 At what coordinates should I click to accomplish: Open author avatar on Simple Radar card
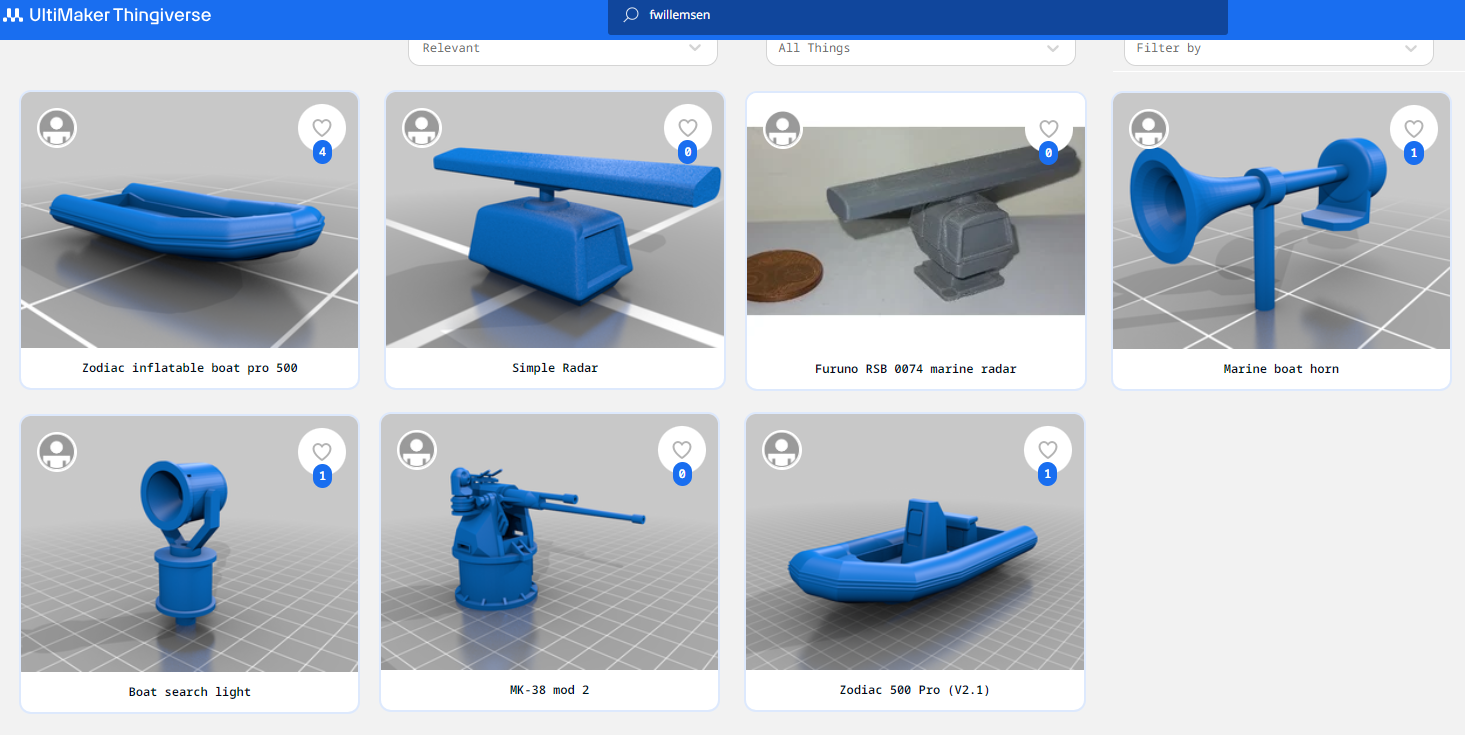pos(422,128)
